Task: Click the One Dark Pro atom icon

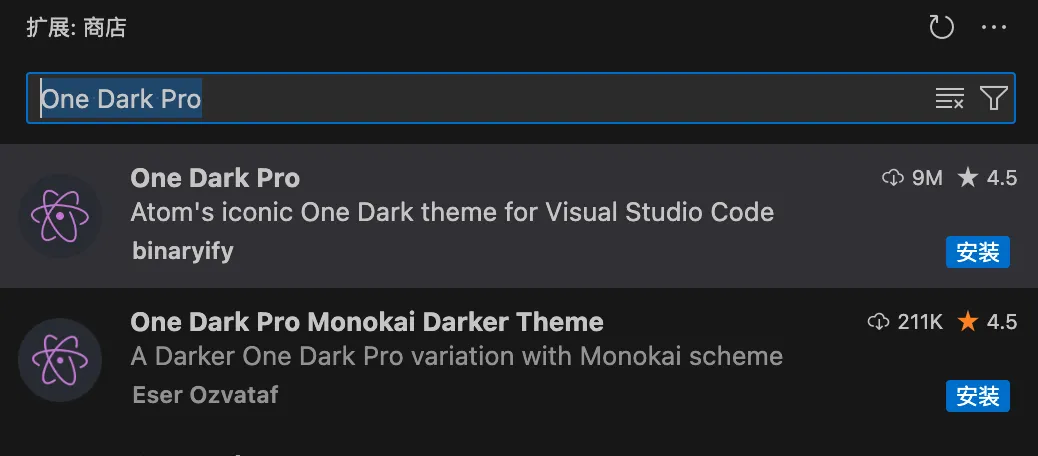Action: [60, 215]
